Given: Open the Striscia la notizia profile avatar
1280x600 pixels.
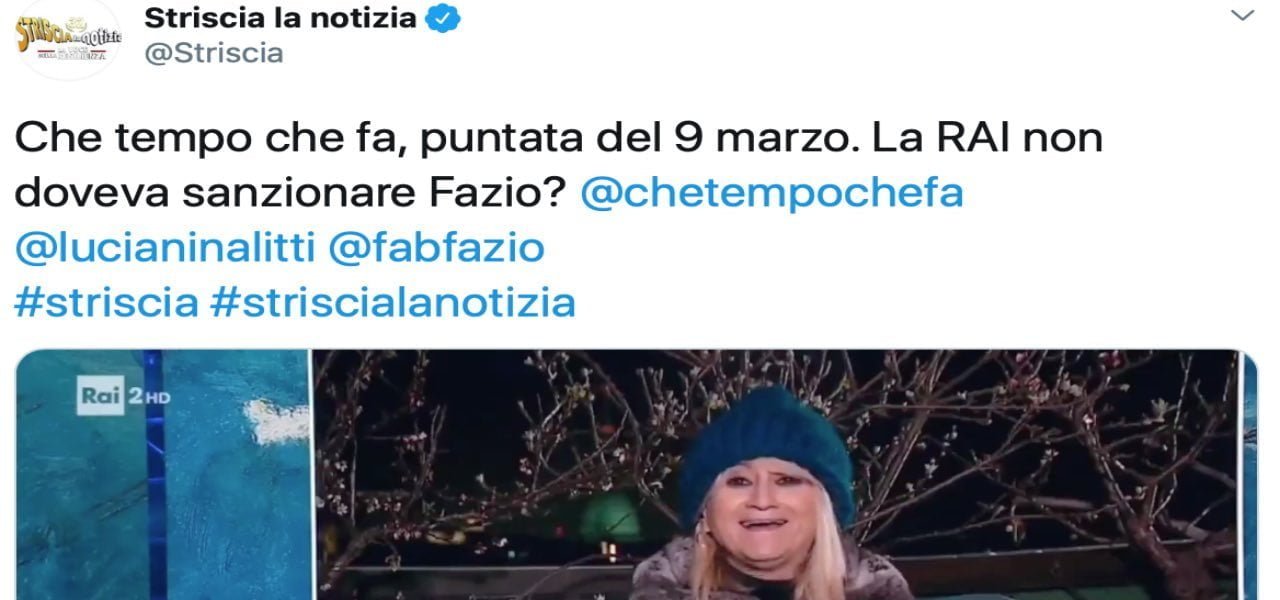Looking at the screenshot, I should pos(69,38).
